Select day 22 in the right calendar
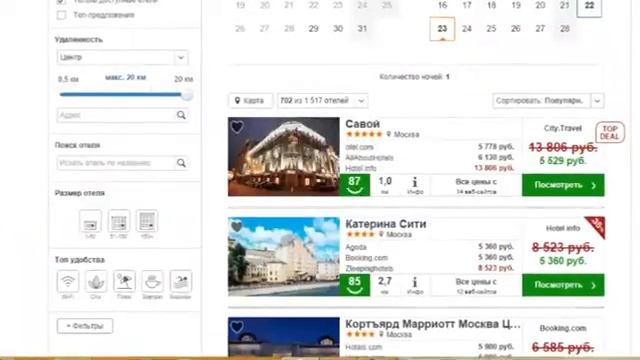The height and width of the screenshot is (360, 640). [x=589, y=6]
